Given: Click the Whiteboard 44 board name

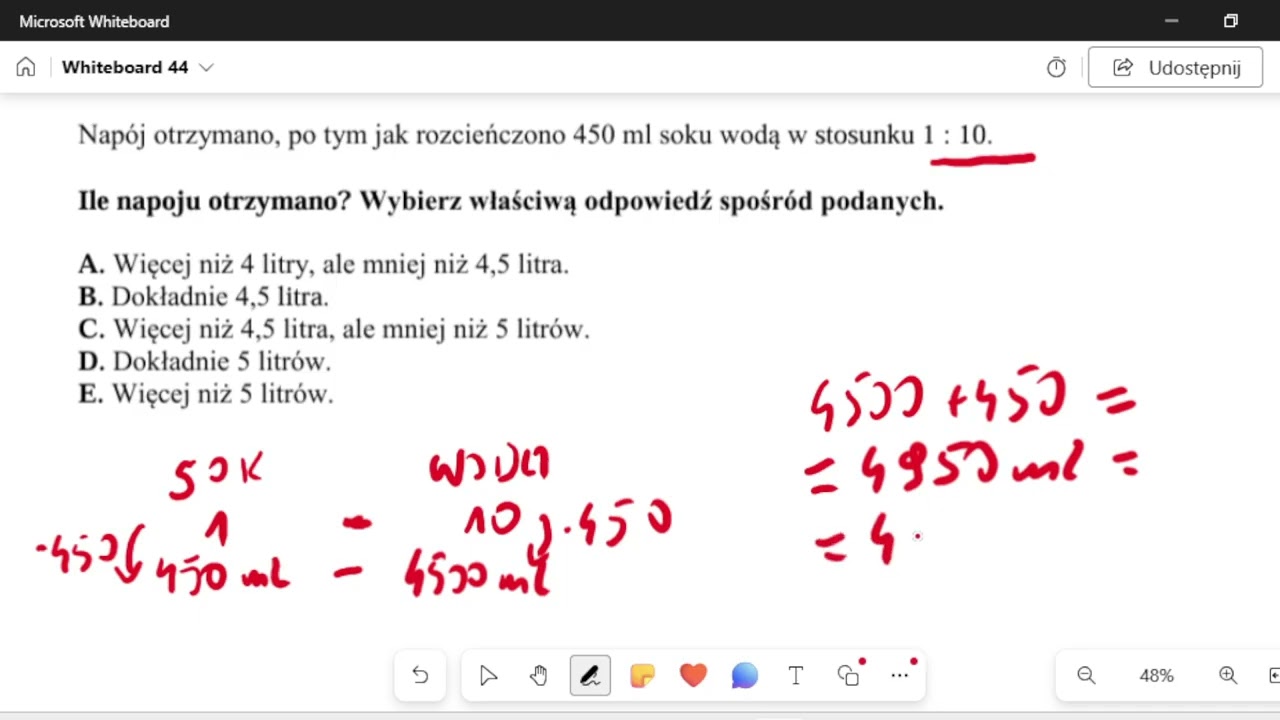Looking at the screenshot, I should (125, 67).
